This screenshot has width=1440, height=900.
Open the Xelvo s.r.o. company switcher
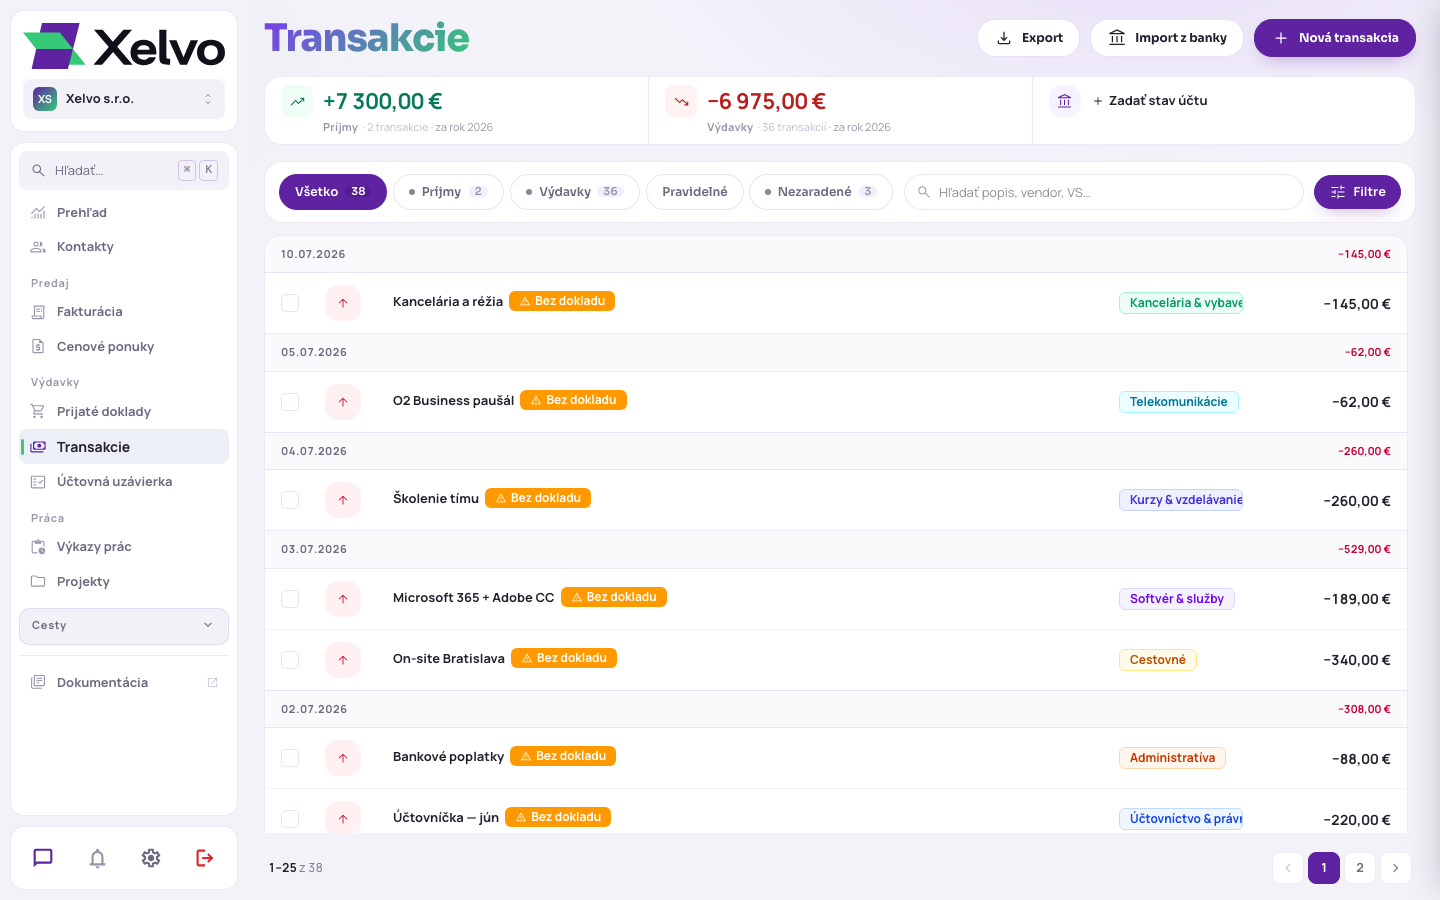[124, 99]
